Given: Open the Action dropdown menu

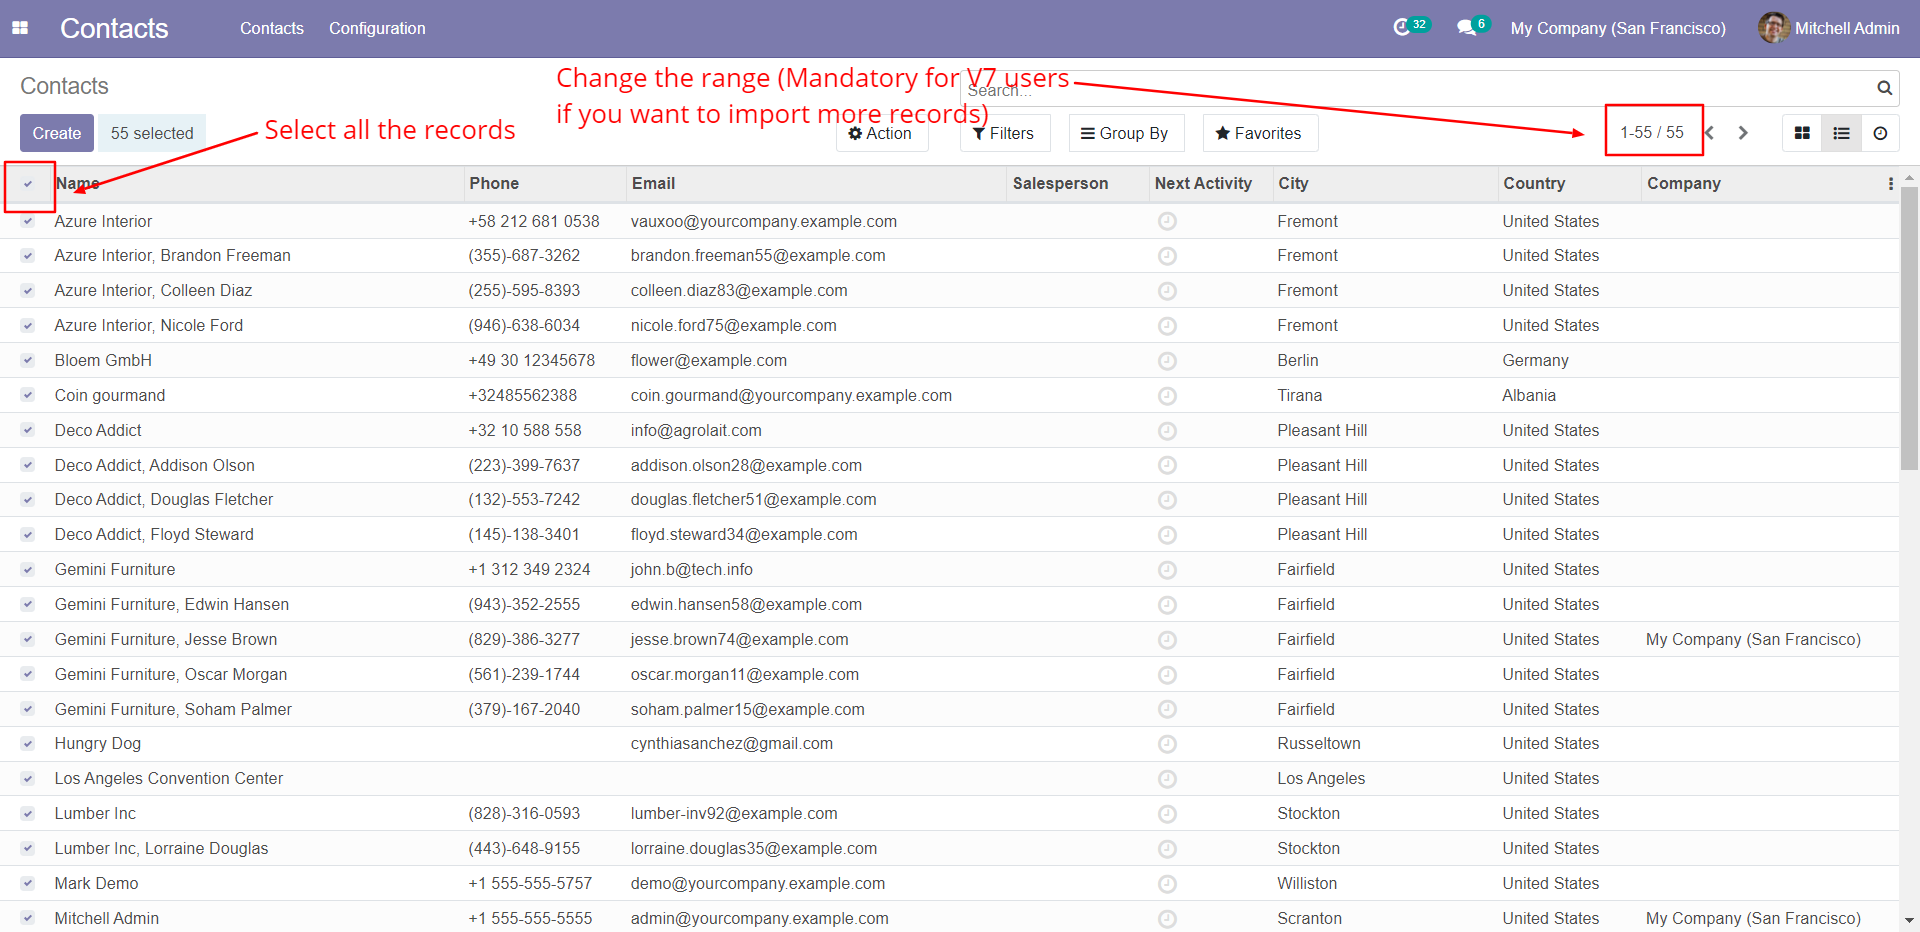Looking at the screenshot, I should [x=881, y=133].
